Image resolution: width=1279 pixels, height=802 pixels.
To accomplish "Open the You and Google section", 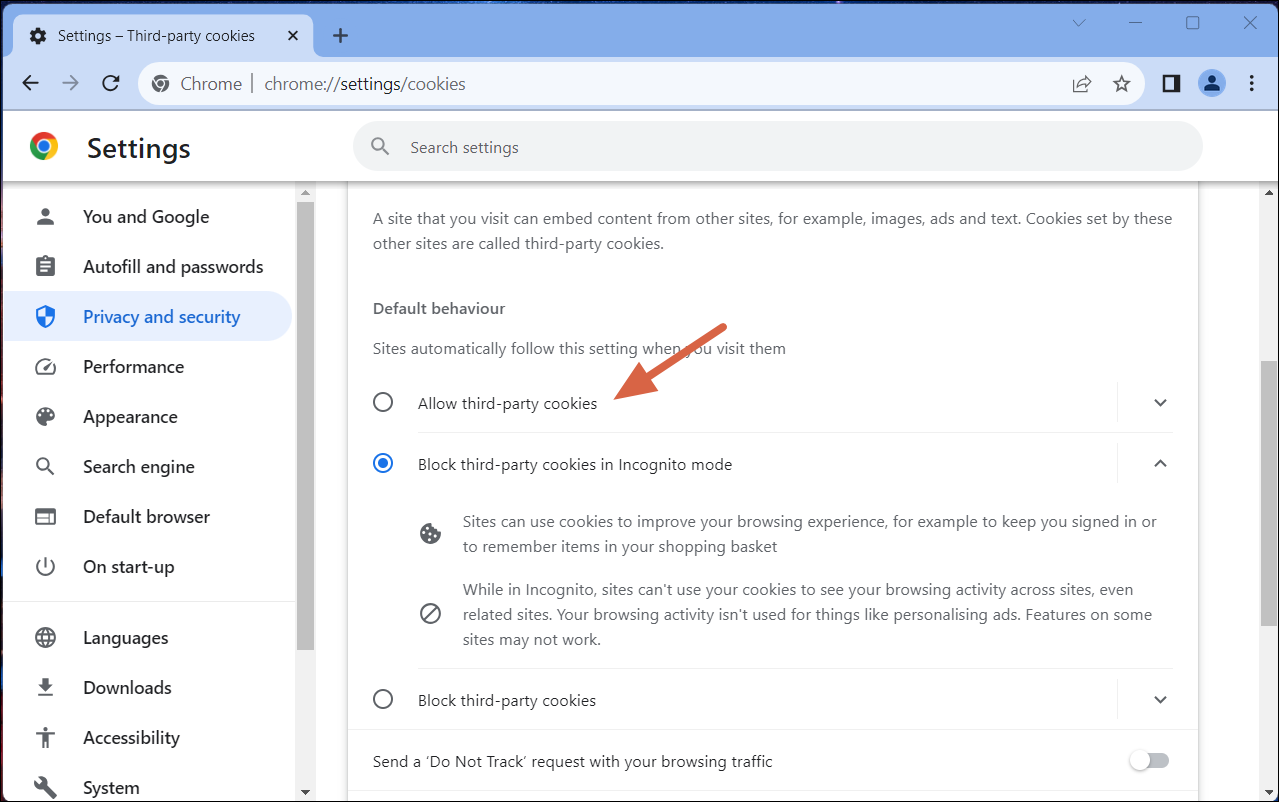I will (x=145, y=216).
